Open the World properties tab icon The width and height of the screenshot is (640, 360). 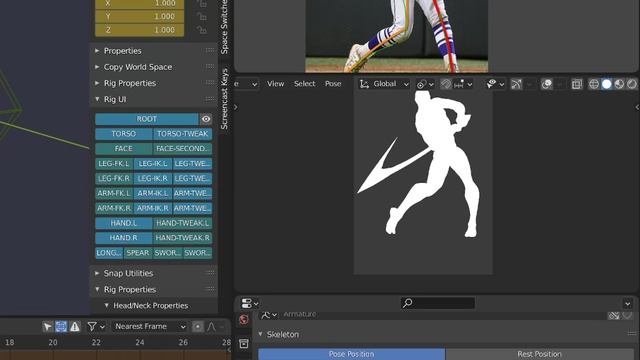[x=244, y=320]
